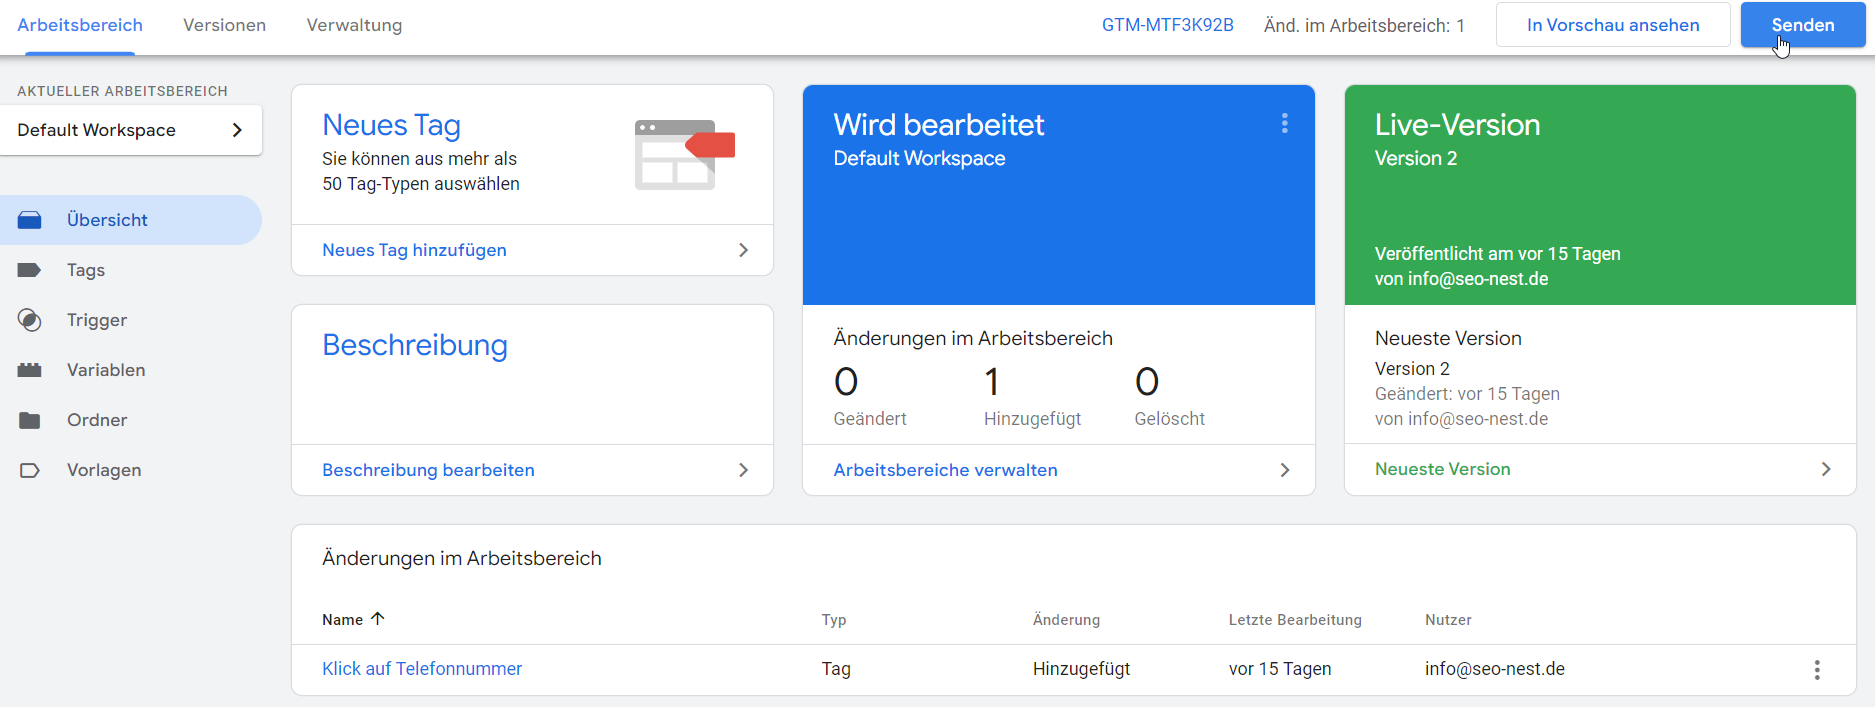Open three-dot menu for Klick auf Telefonnummer row

pyautogui.click(x=1816, y=670)
